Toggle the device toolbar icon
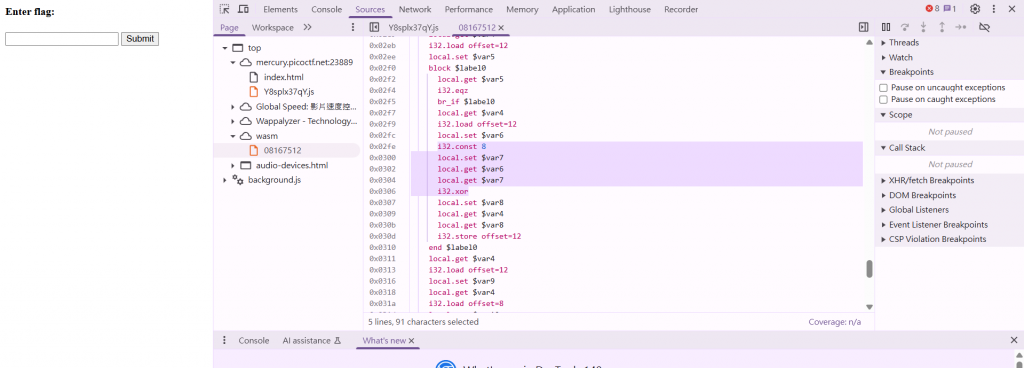Image resolution: width=1024 pixels, height=368 pixels. click(244, 9)
